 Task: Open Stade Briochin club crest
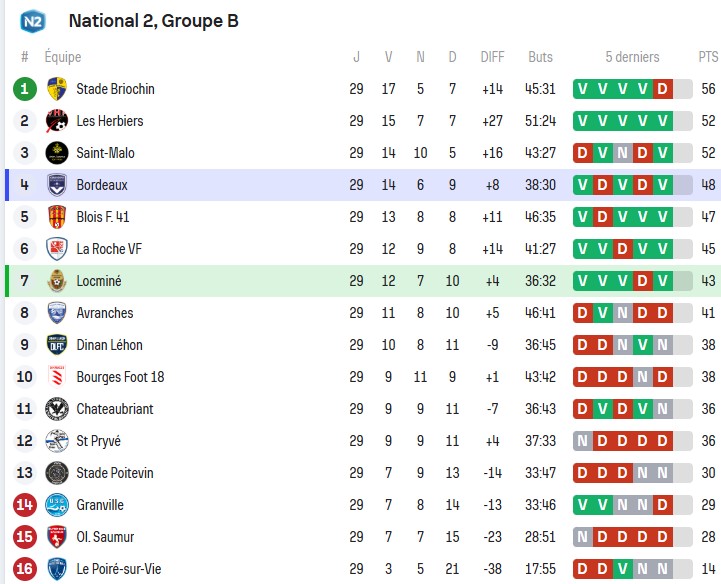57,89
